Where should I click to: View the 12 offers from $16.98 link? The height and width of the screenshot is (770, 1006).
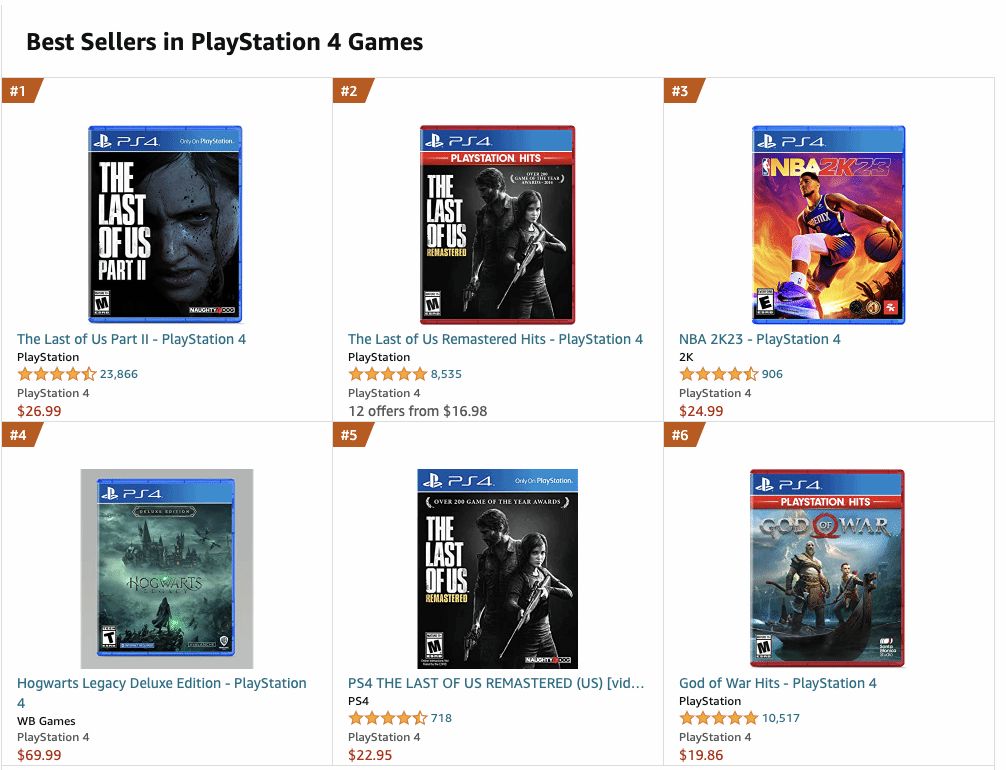[417, 411]
